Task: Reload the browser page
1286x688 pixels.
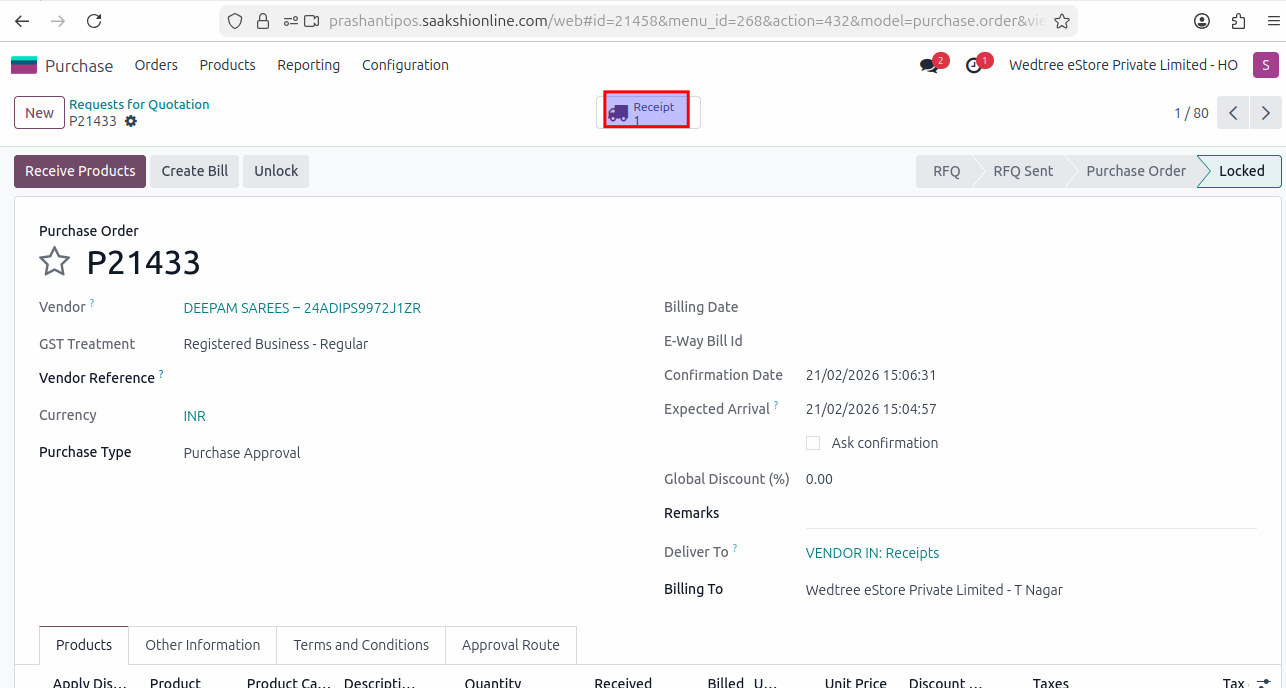Action: [x=94, y=21]
